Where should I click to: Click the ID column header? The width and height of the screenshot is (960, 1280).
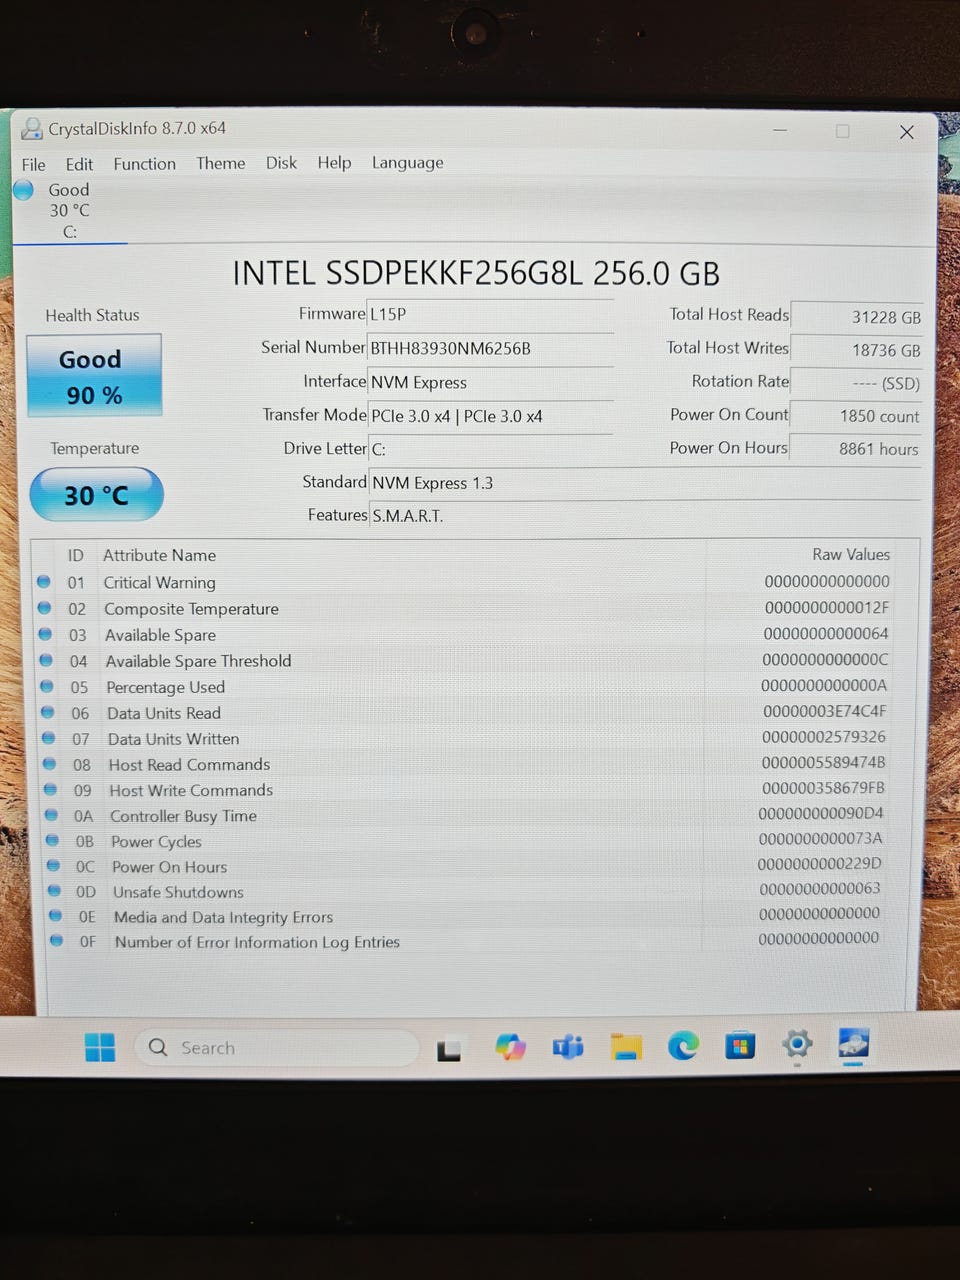(75, 555)
